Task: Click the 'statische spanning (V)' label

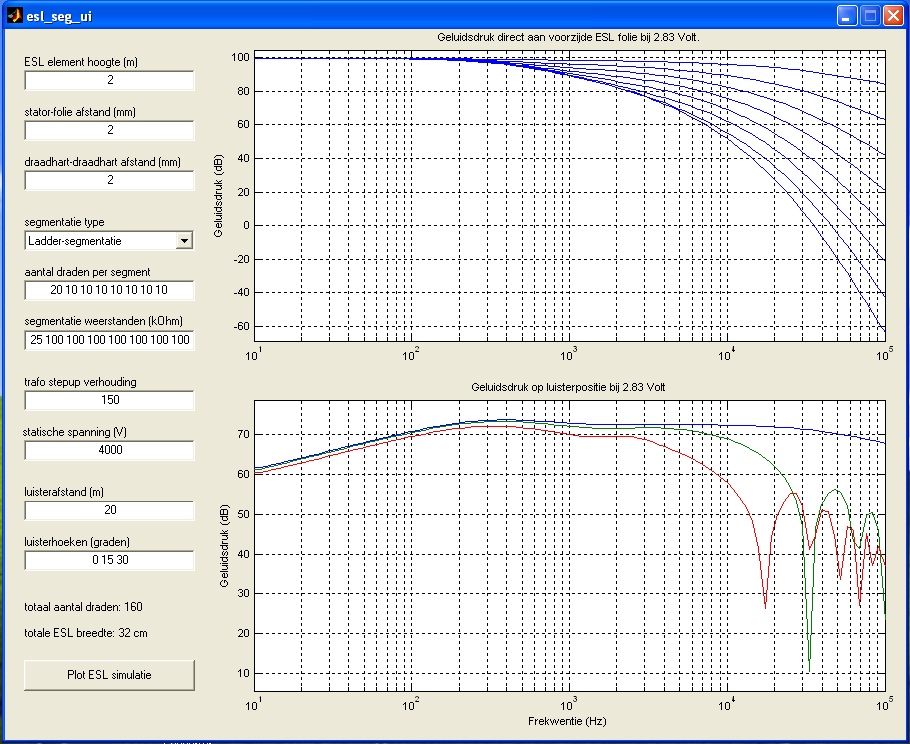Action: 75,432
